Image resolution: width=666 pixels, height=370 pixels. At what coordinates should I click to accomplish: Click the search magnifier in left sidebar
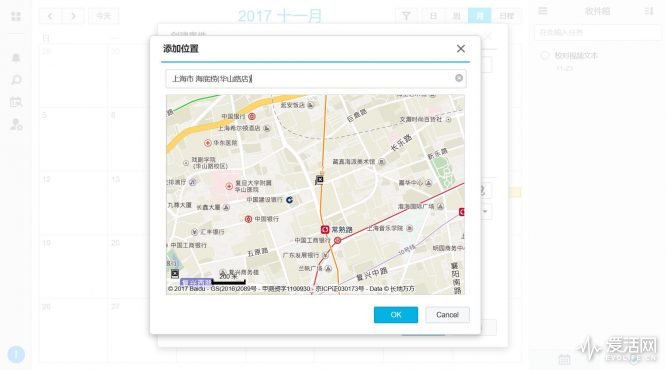(x=16, y=80)
